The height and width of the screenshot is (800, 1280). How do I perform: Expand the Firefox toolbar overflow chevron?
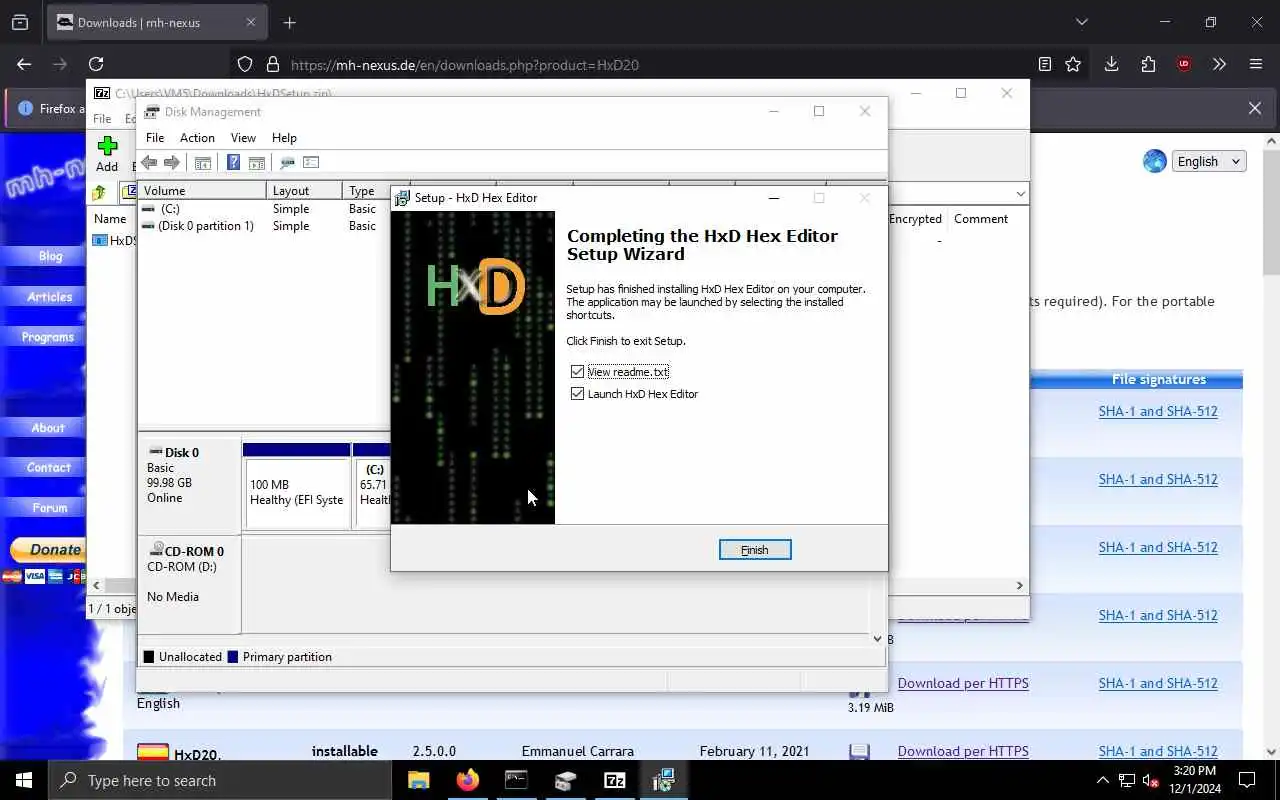pos(1219,64)
